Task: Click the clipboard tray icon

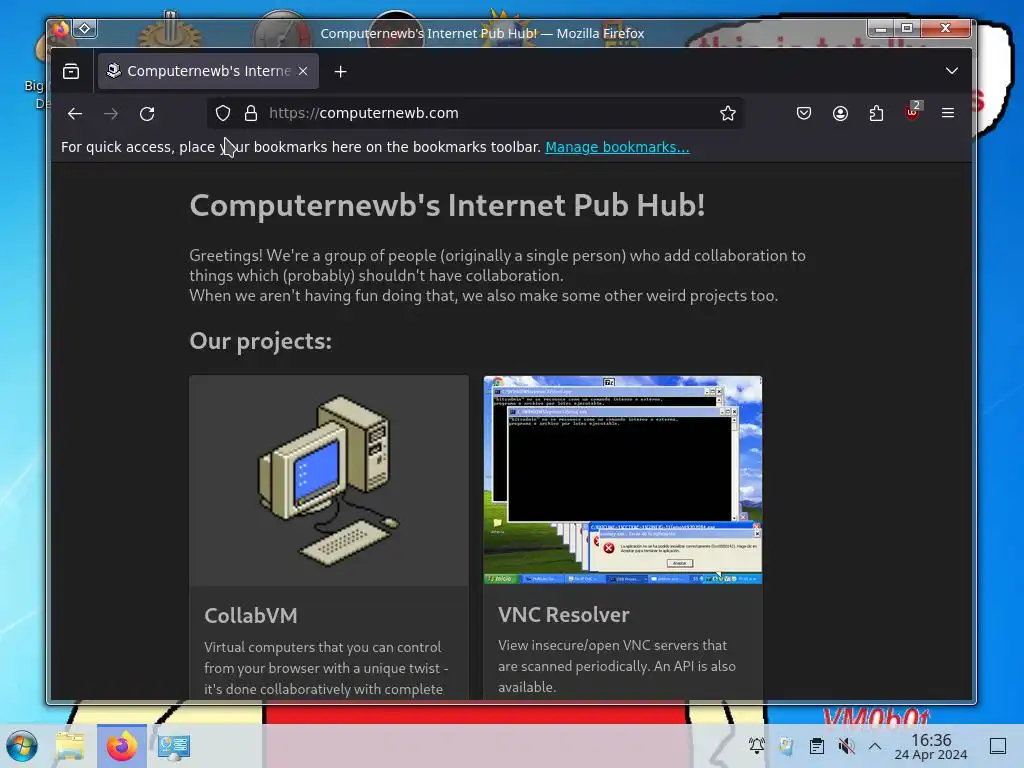Action: (x=816, y=746)
